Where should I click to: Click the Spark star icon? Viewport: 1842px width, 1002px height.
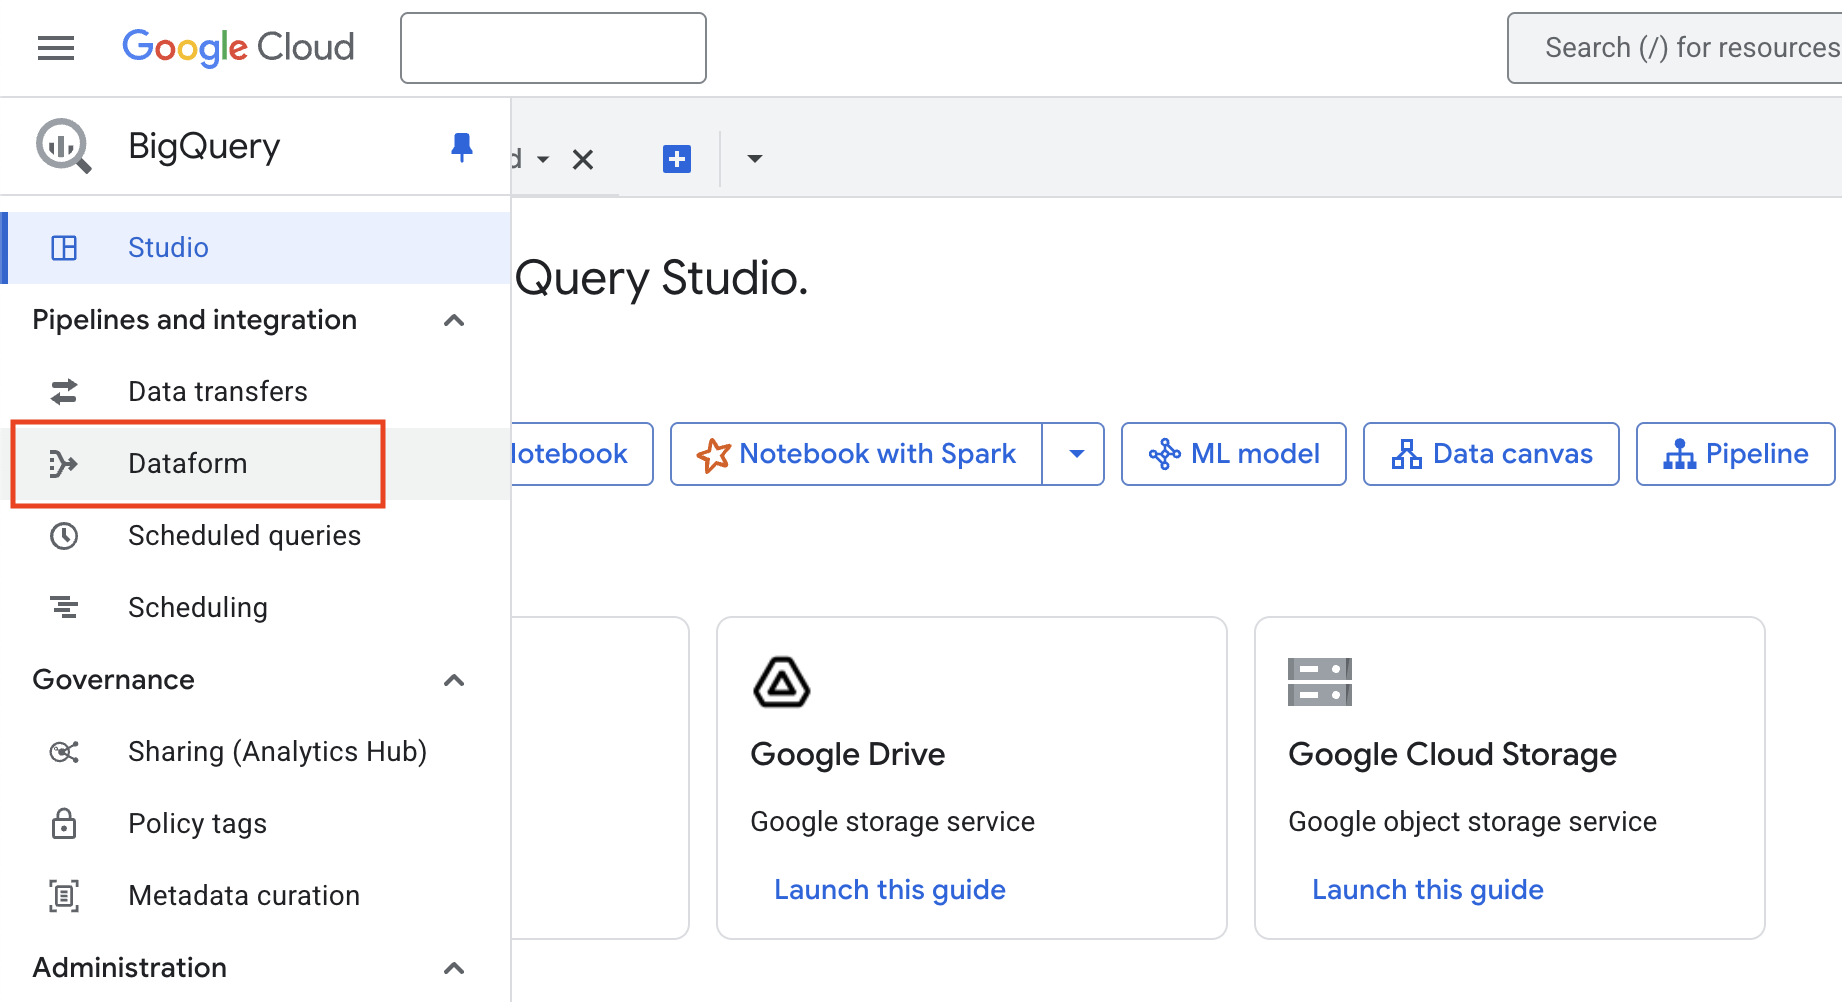coord(713,455)
